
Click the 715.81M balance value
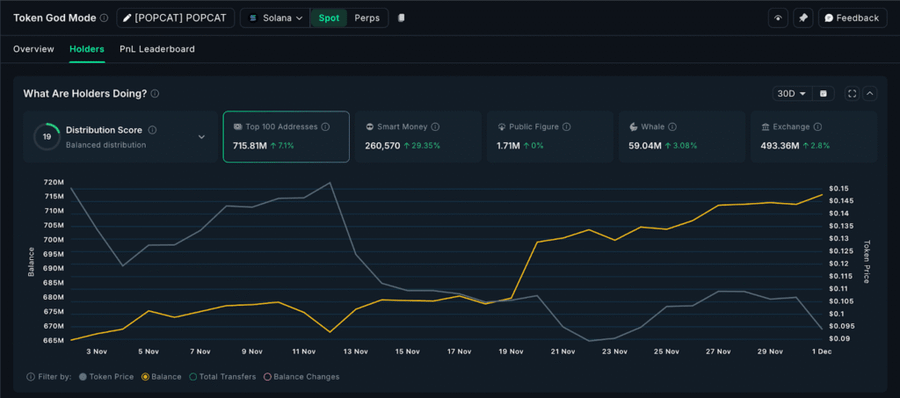click(250, 146)
